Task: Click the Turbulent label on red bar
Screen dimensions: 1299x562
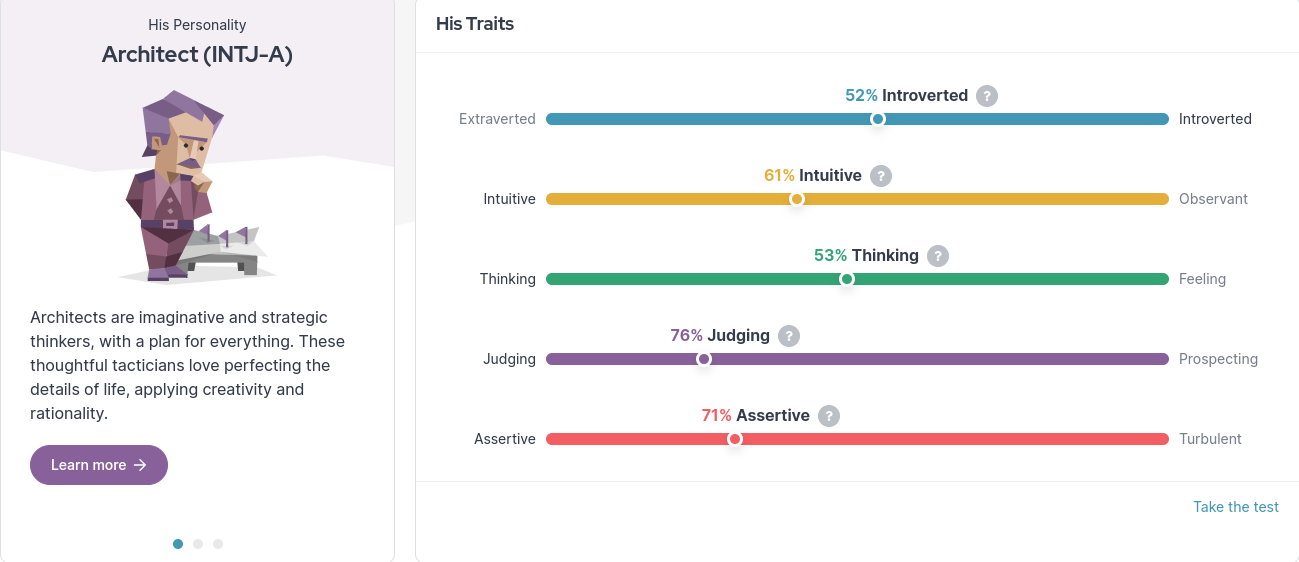Action: 1210,439
